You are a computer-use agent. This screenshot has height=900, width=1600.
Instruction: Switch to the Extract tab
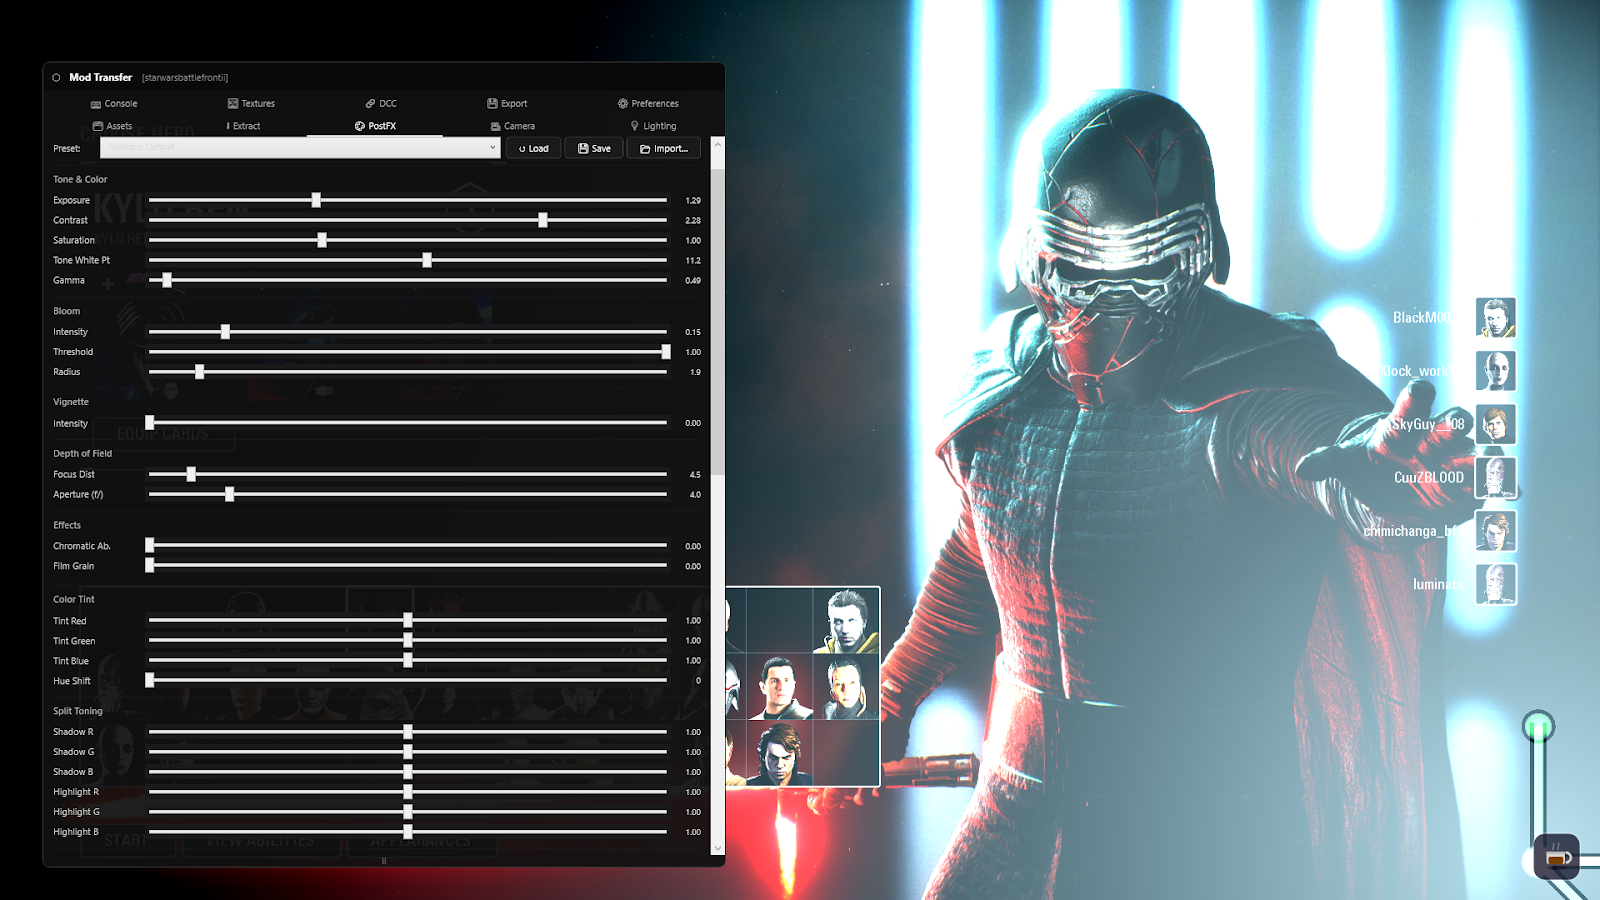click(x=242, y=126)
